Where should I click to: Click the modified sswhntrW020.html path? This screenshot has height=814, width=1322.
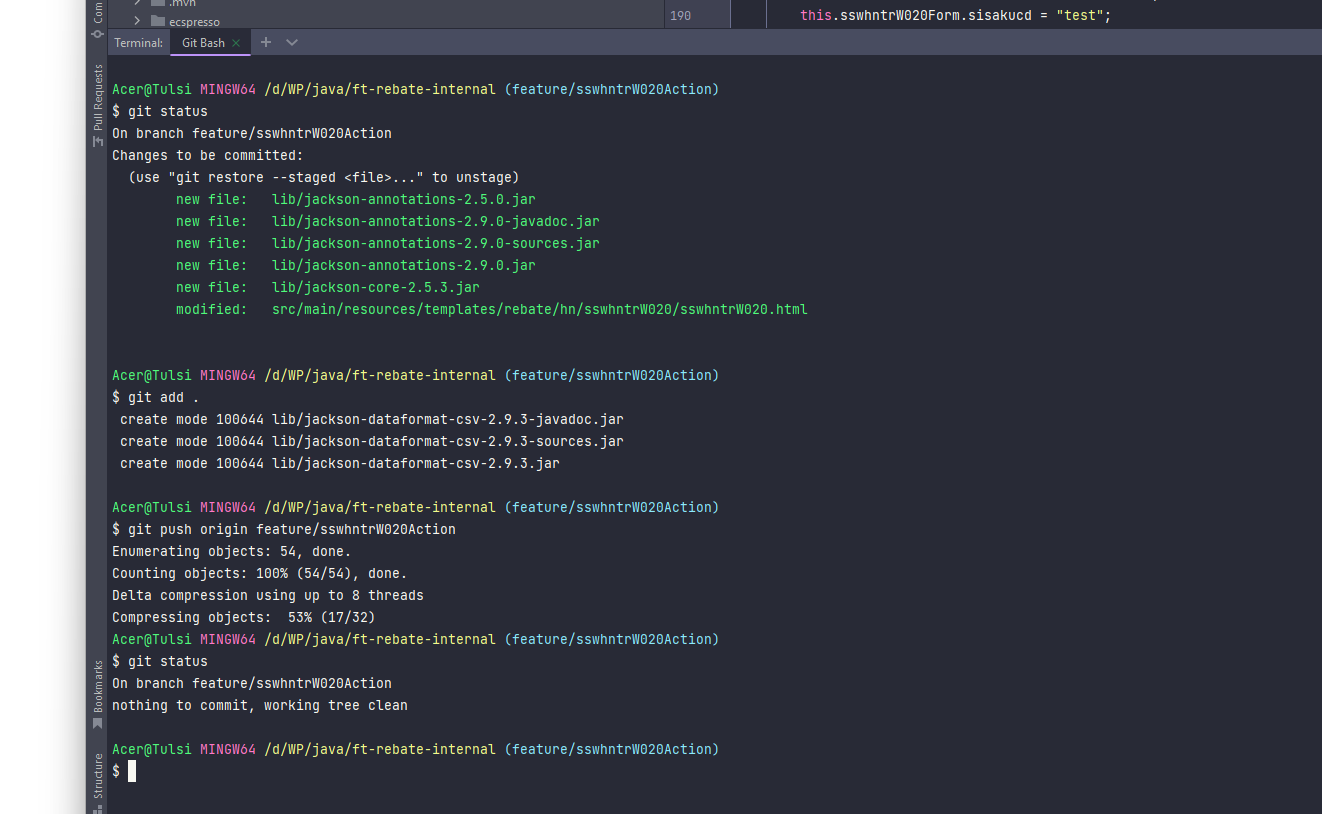(x=540, y=309)
